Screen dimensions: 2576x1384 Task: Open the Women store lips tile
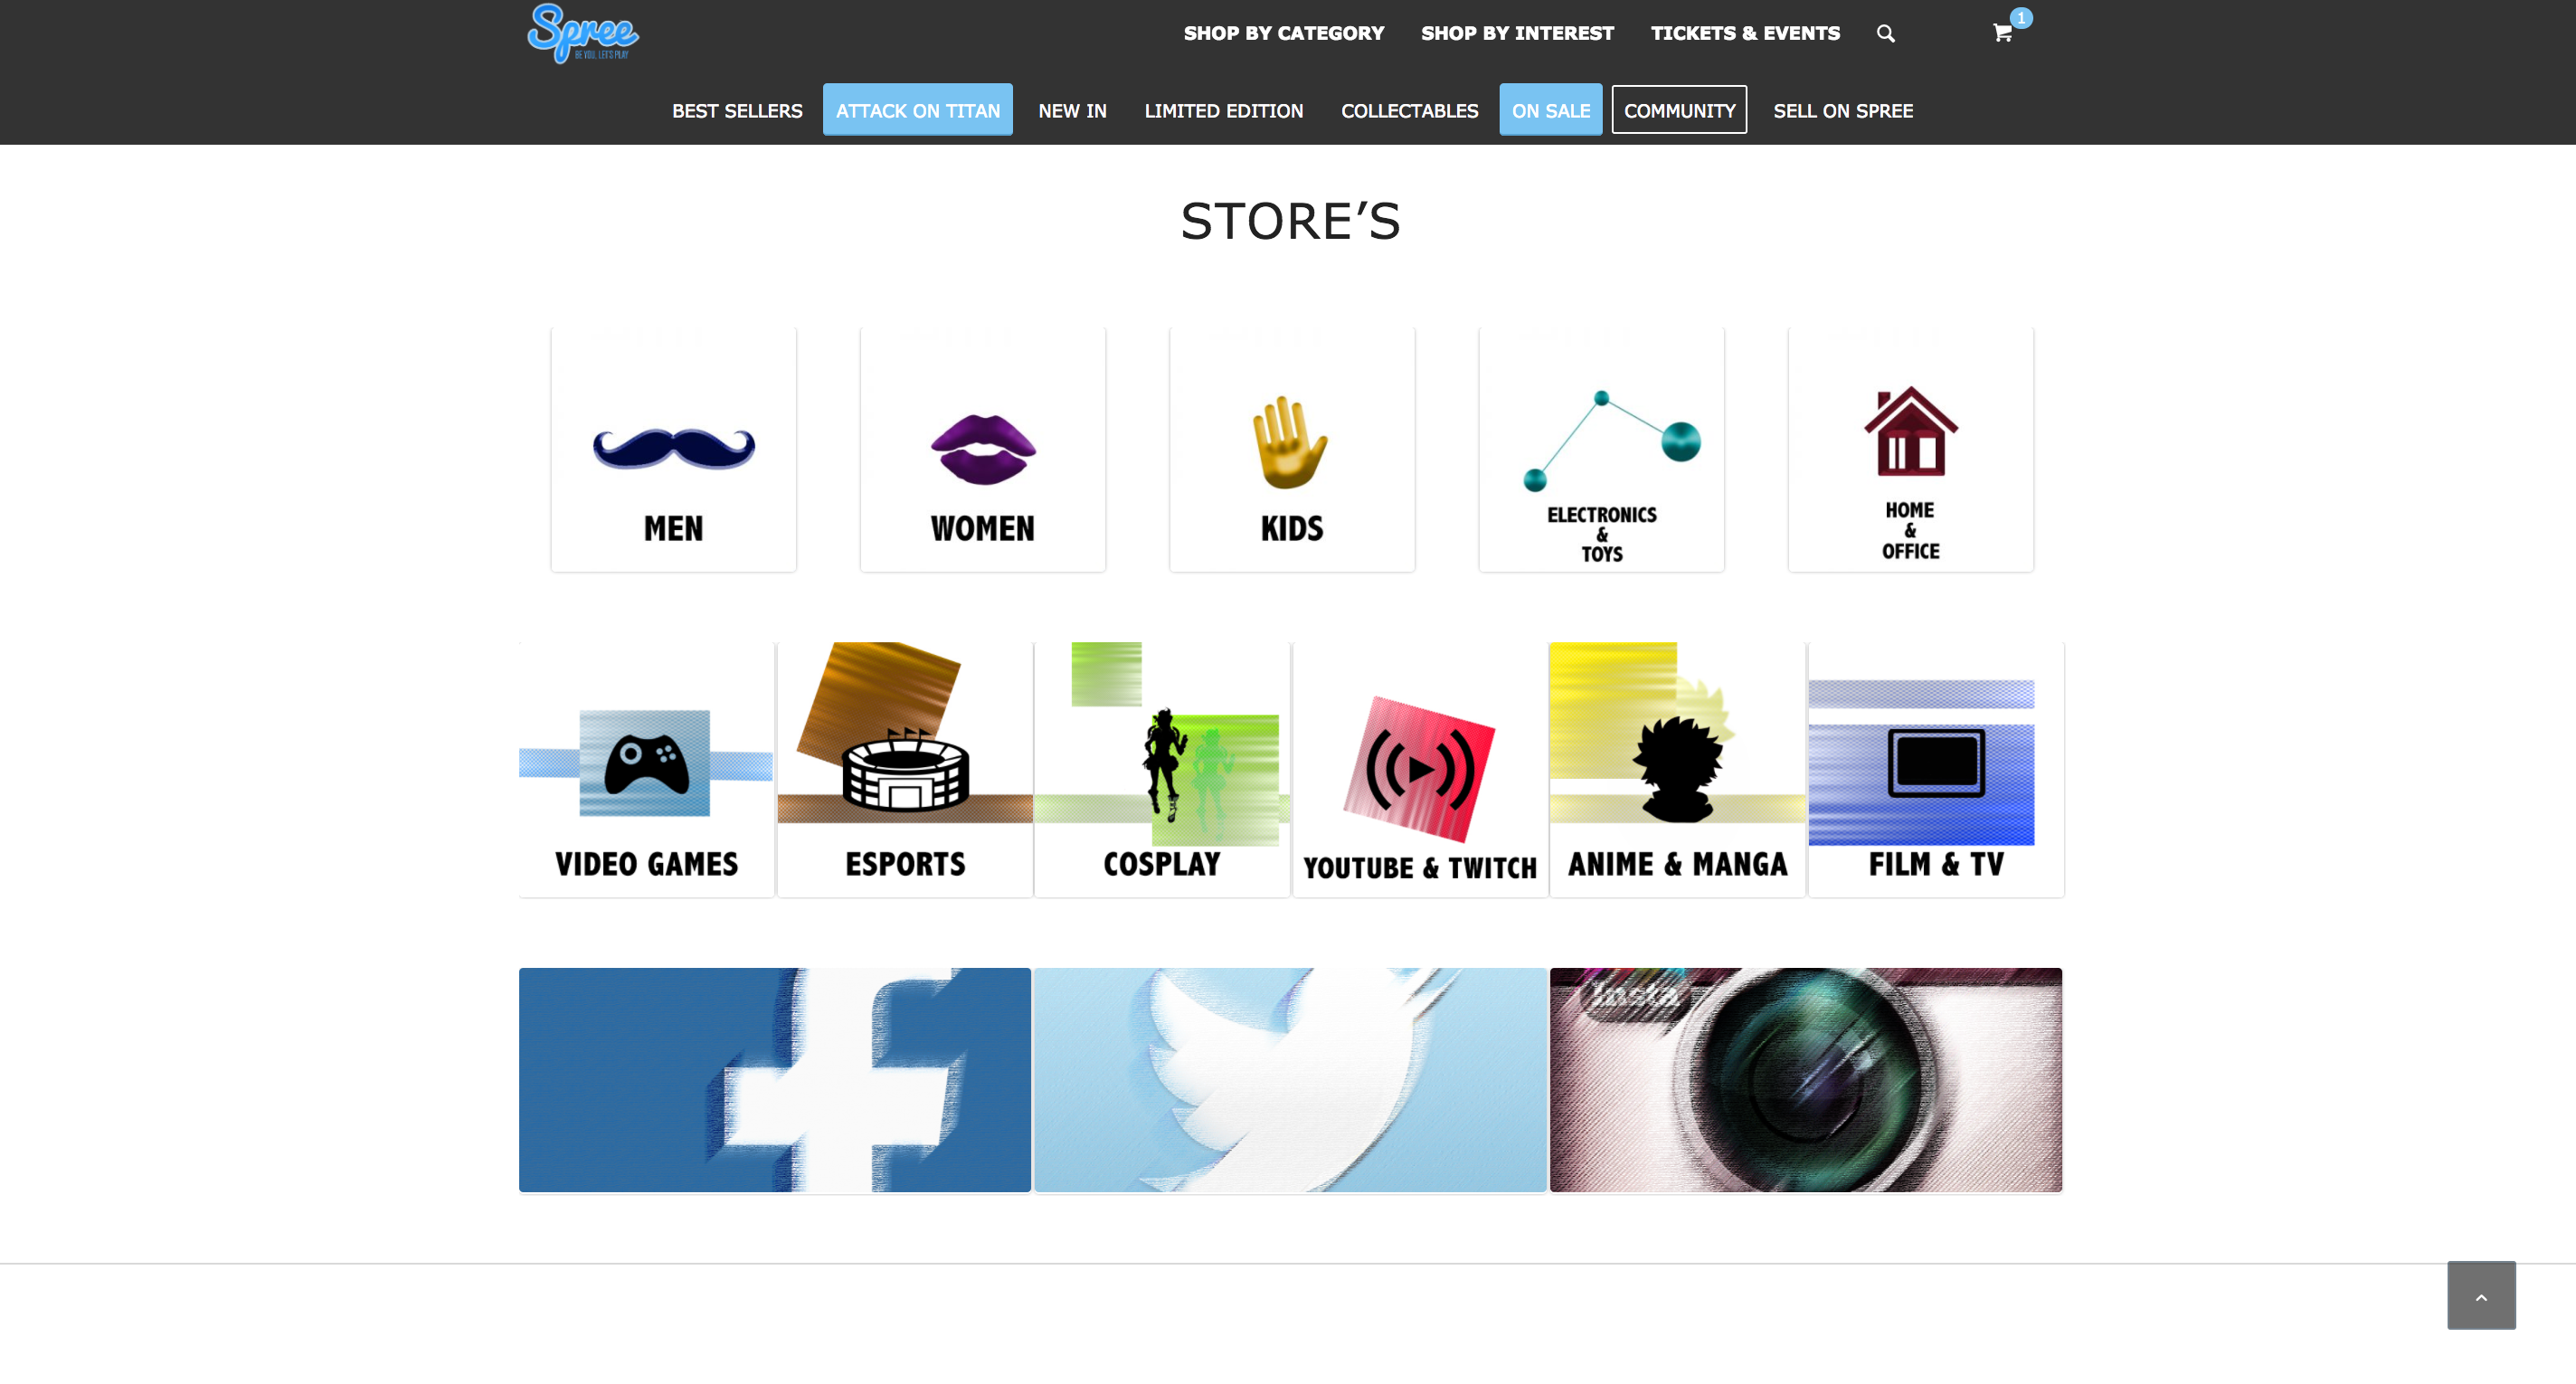tap(983, 450)
